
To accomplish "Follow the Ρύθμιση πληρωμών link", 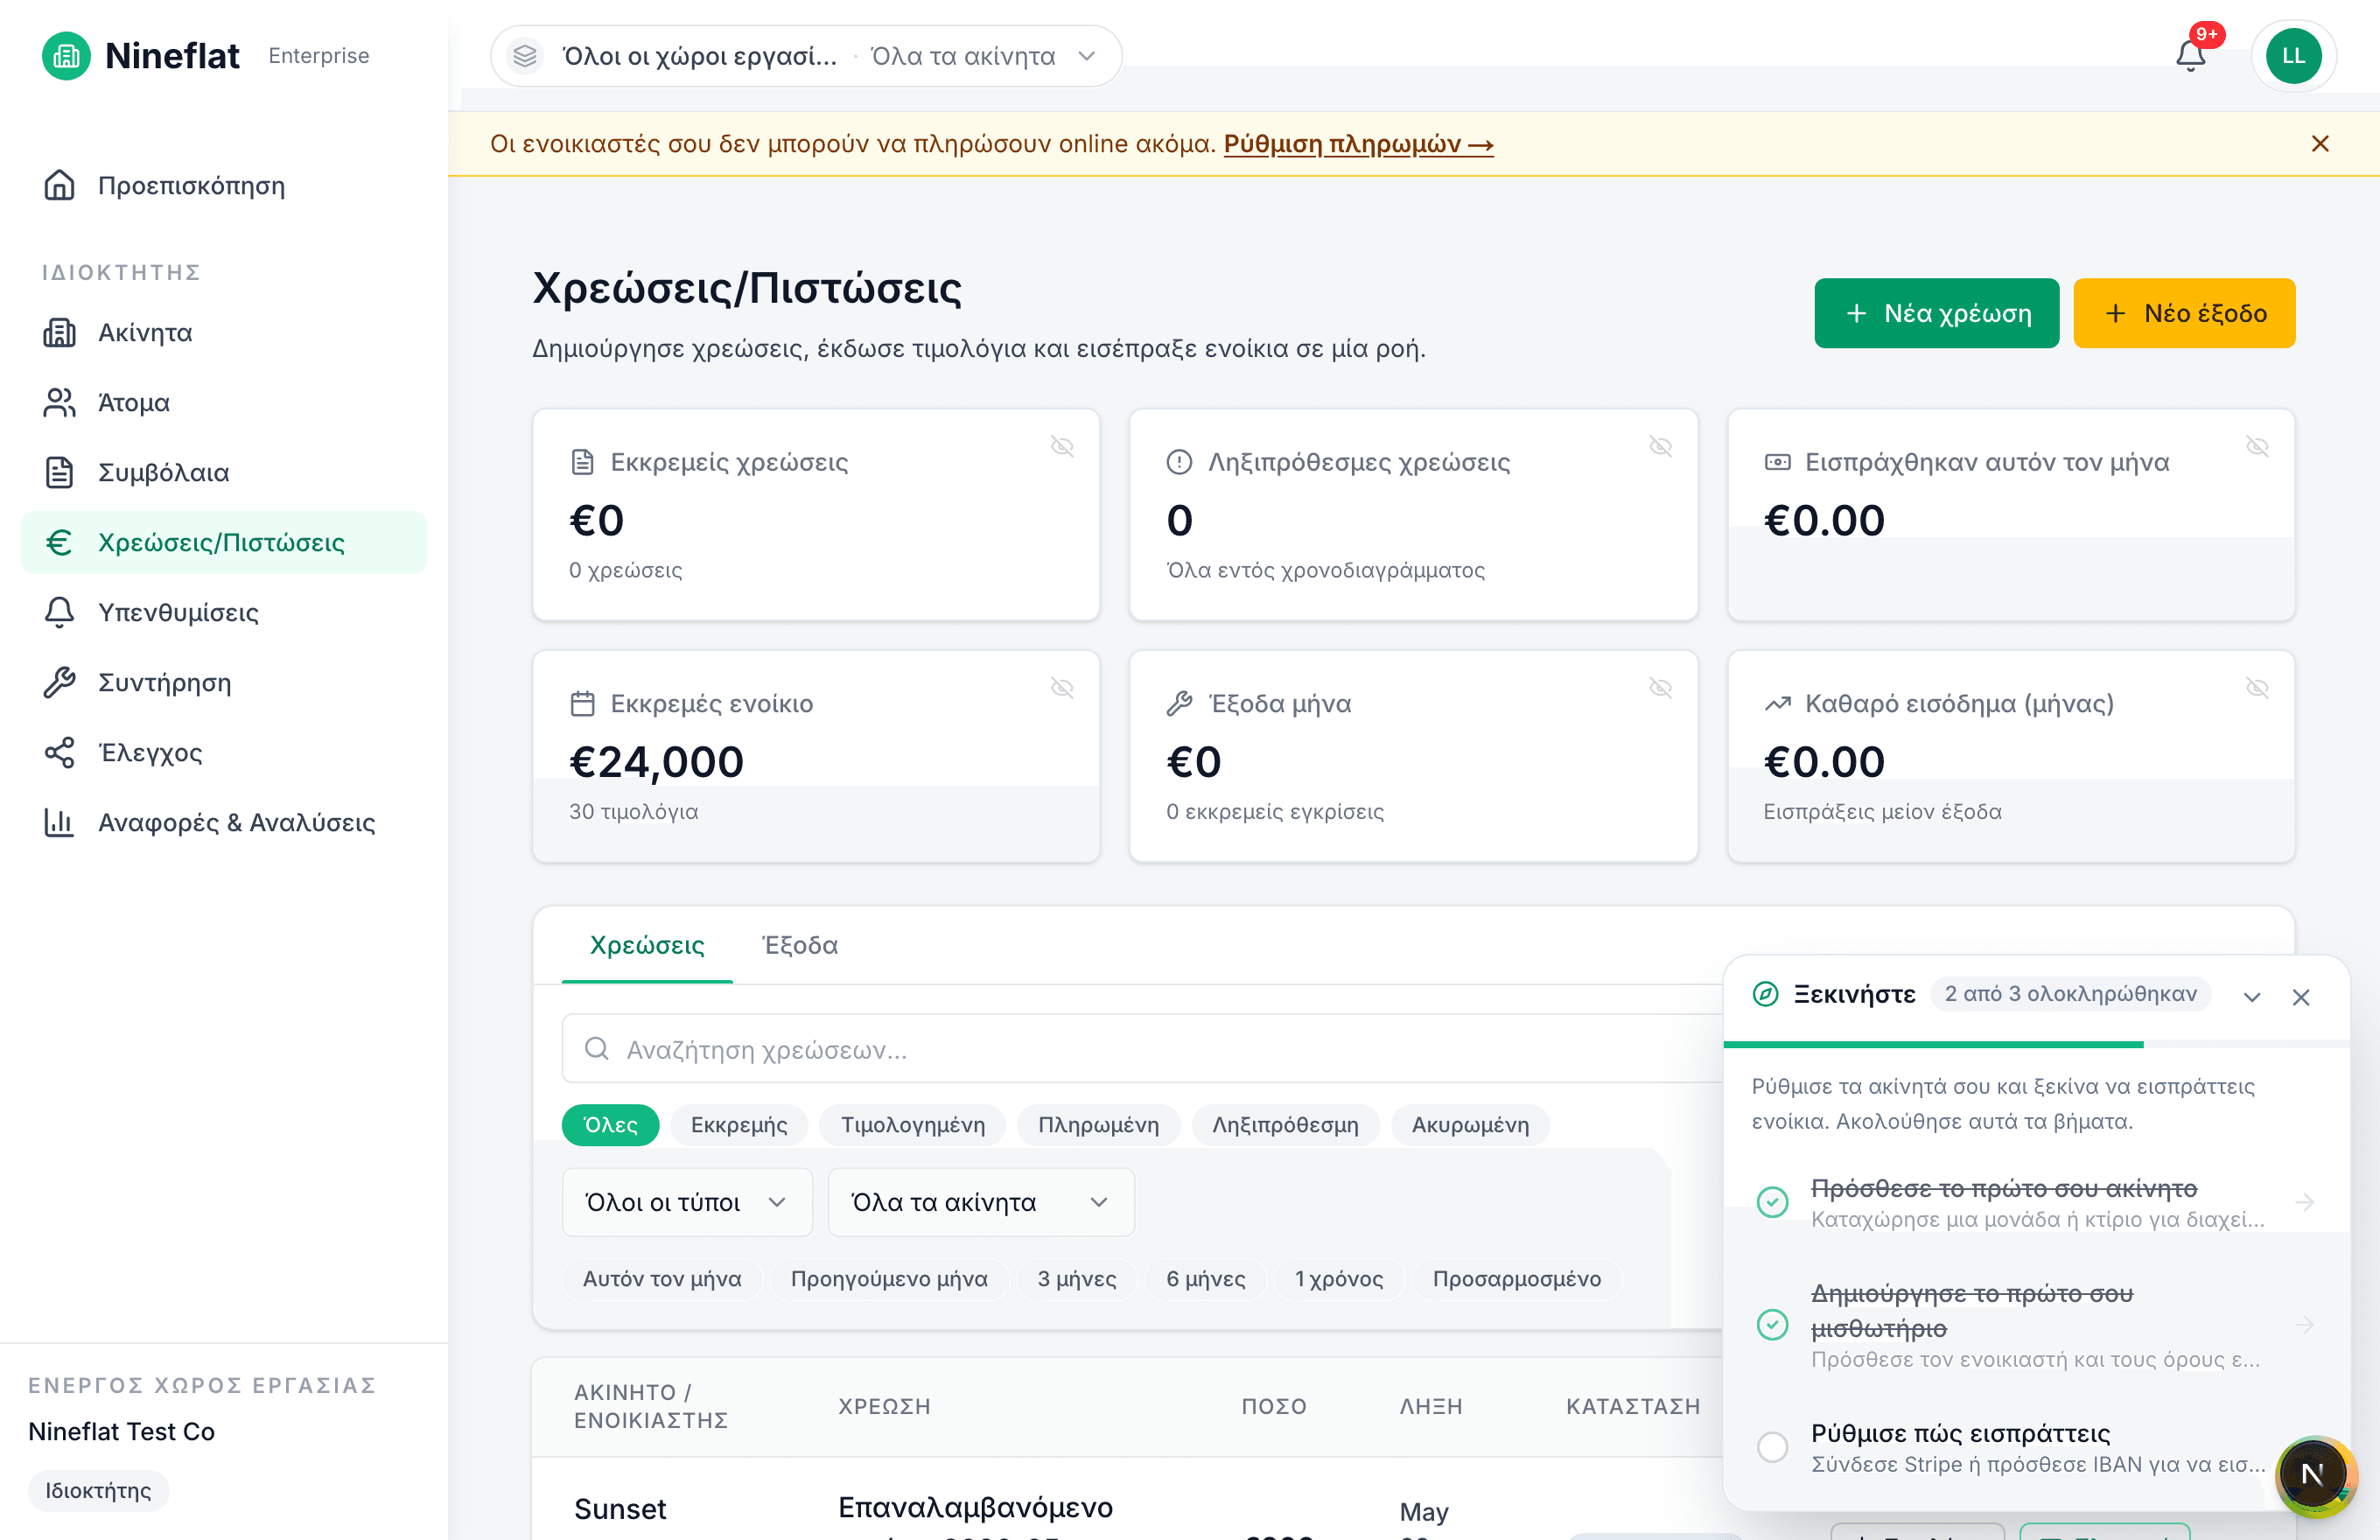I will (x=1358, y=144).
